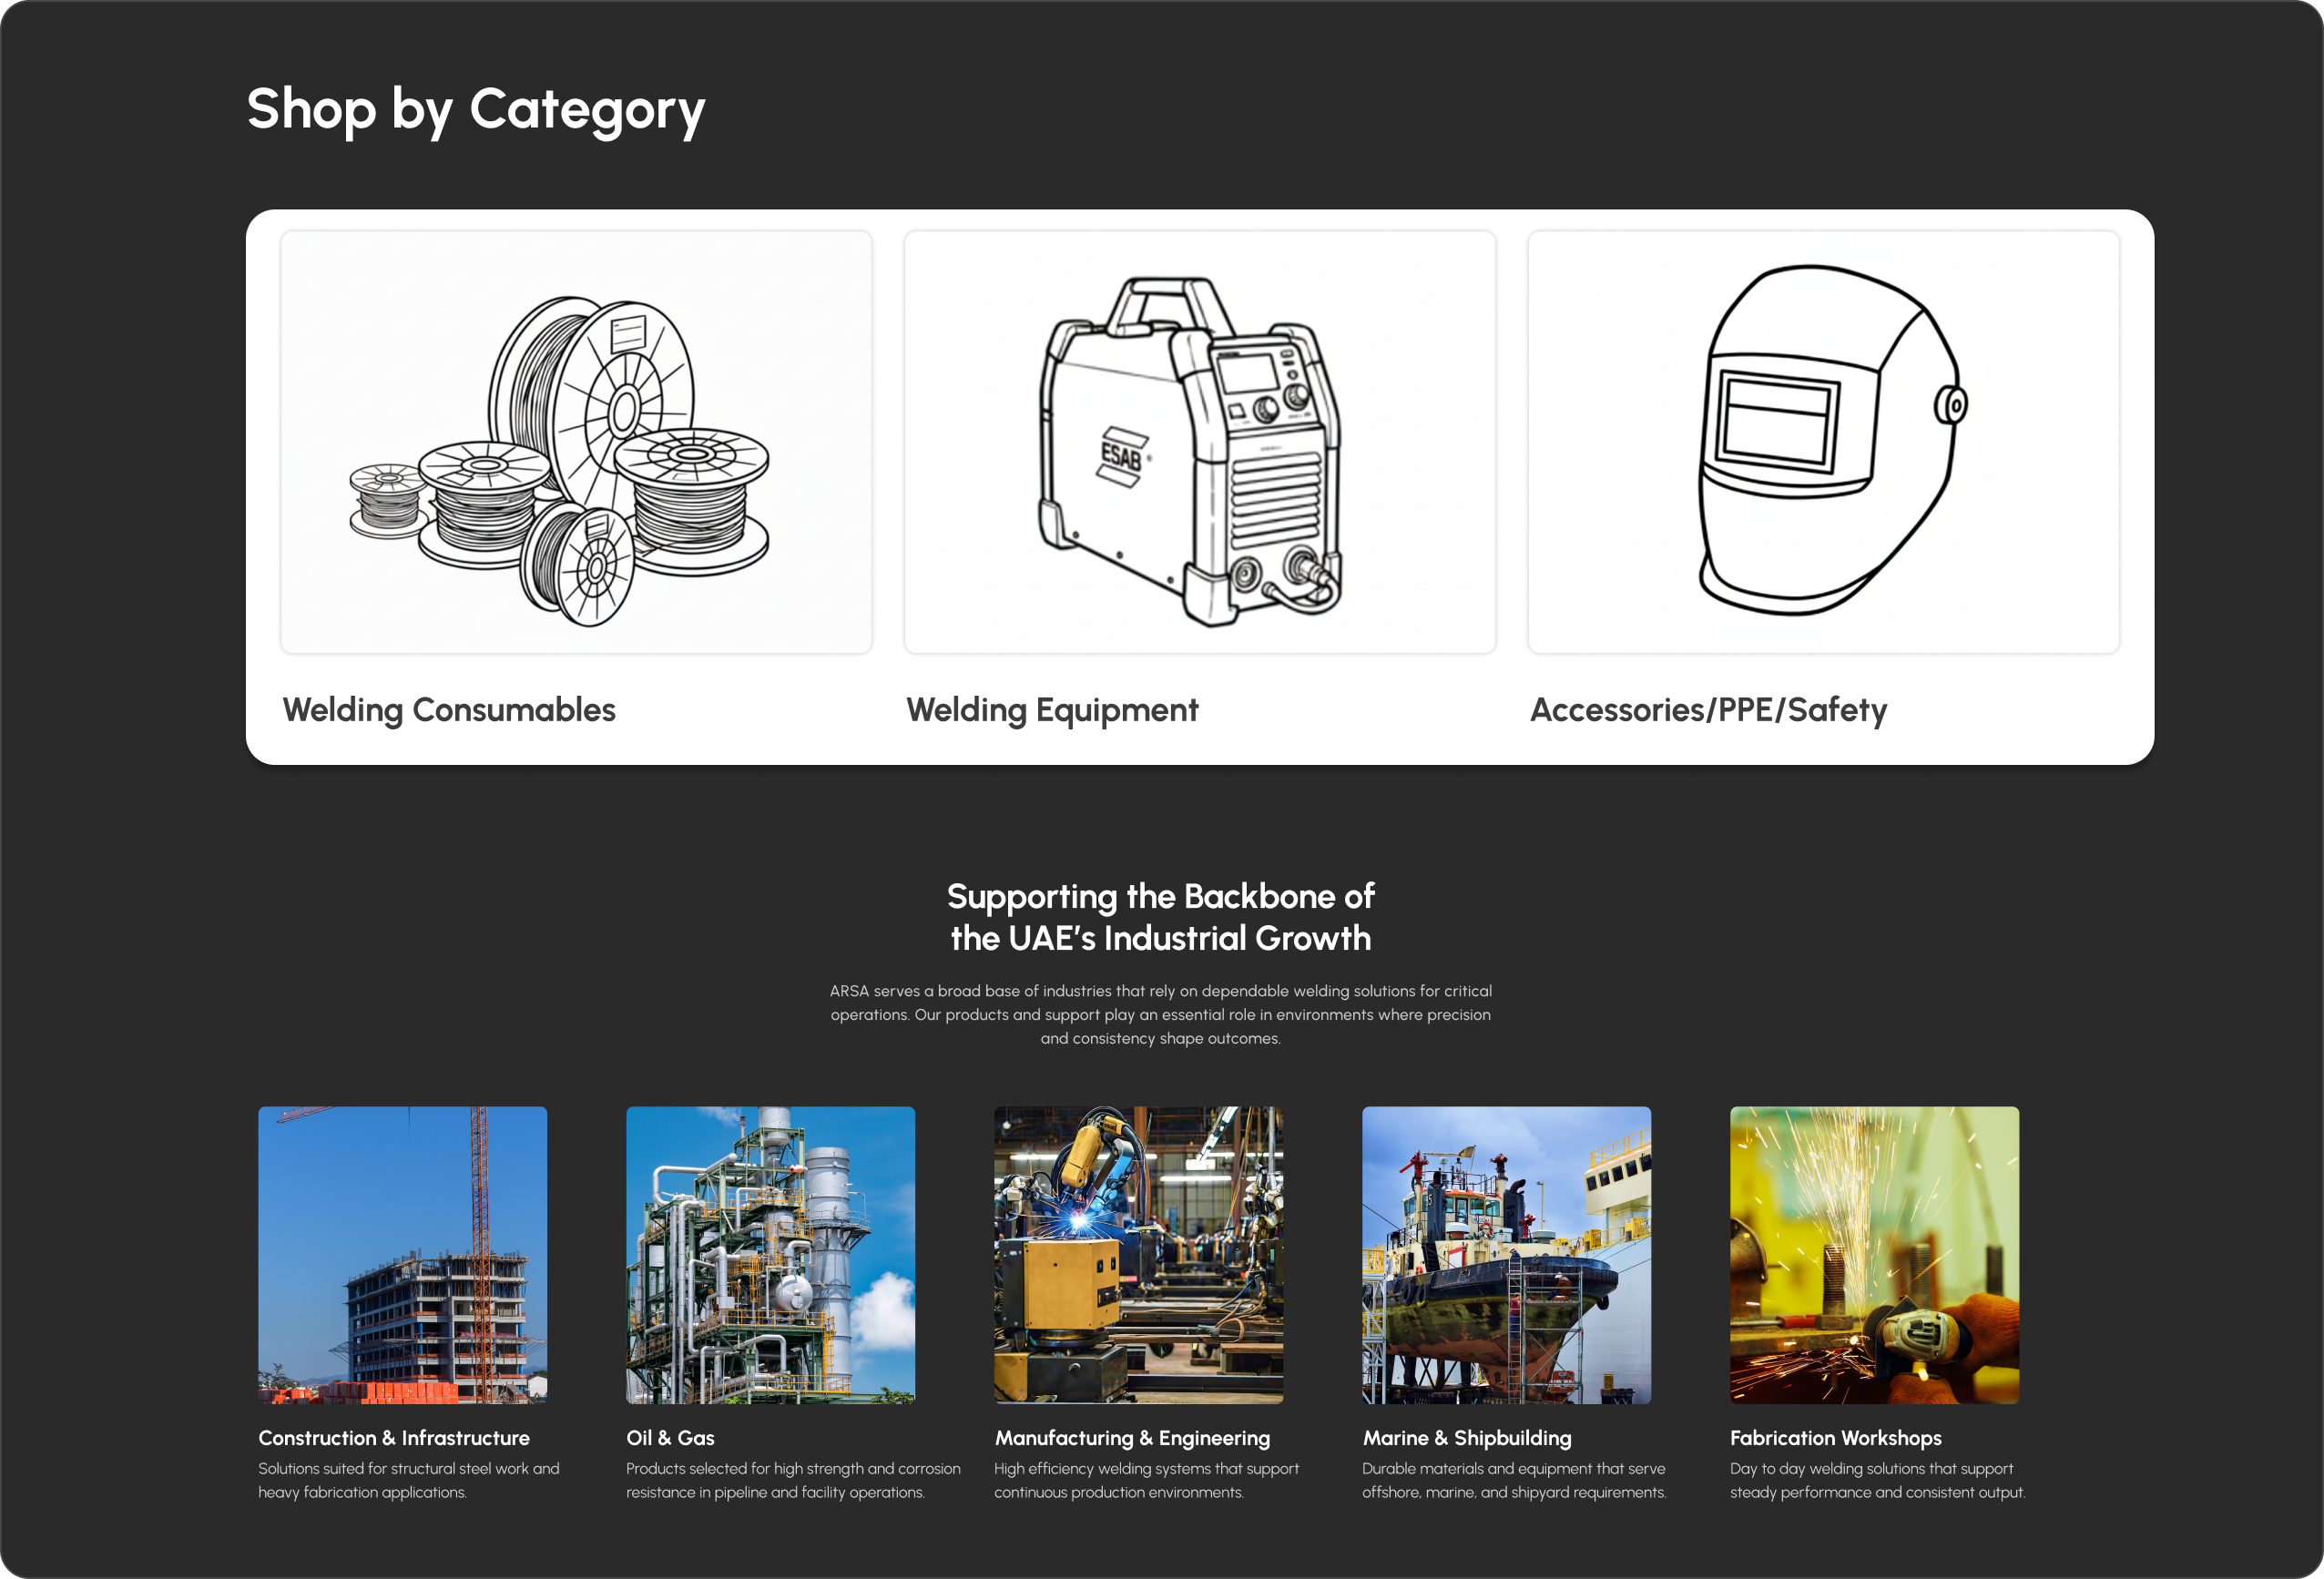Click the ARSA serves industries paragraph
This screenshot has width=2324, height=1579.
click(x=1160, y=1014)
